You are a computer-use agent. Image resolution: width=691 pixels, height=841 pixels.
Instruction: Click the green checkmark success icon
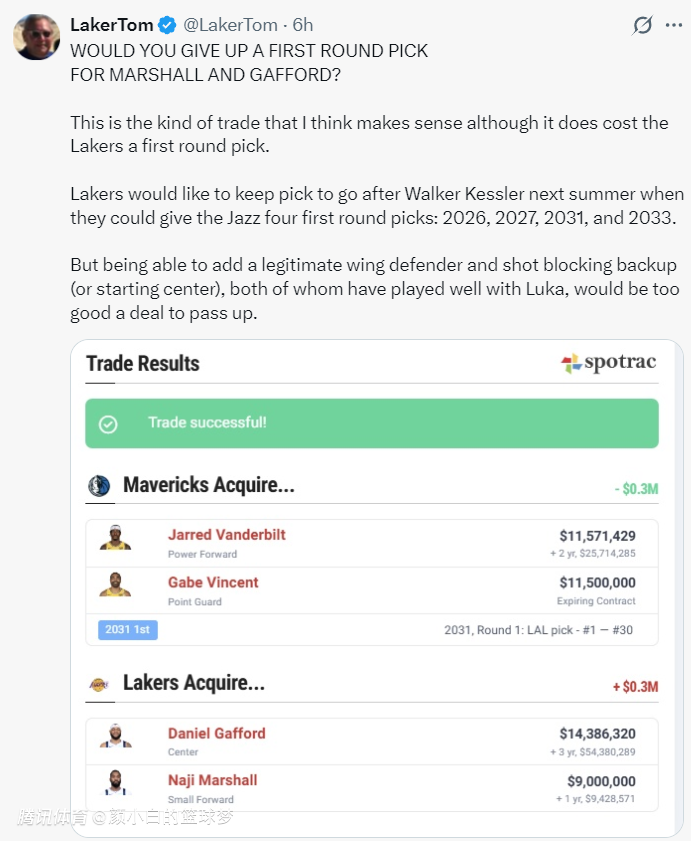[x=109, y=424]
